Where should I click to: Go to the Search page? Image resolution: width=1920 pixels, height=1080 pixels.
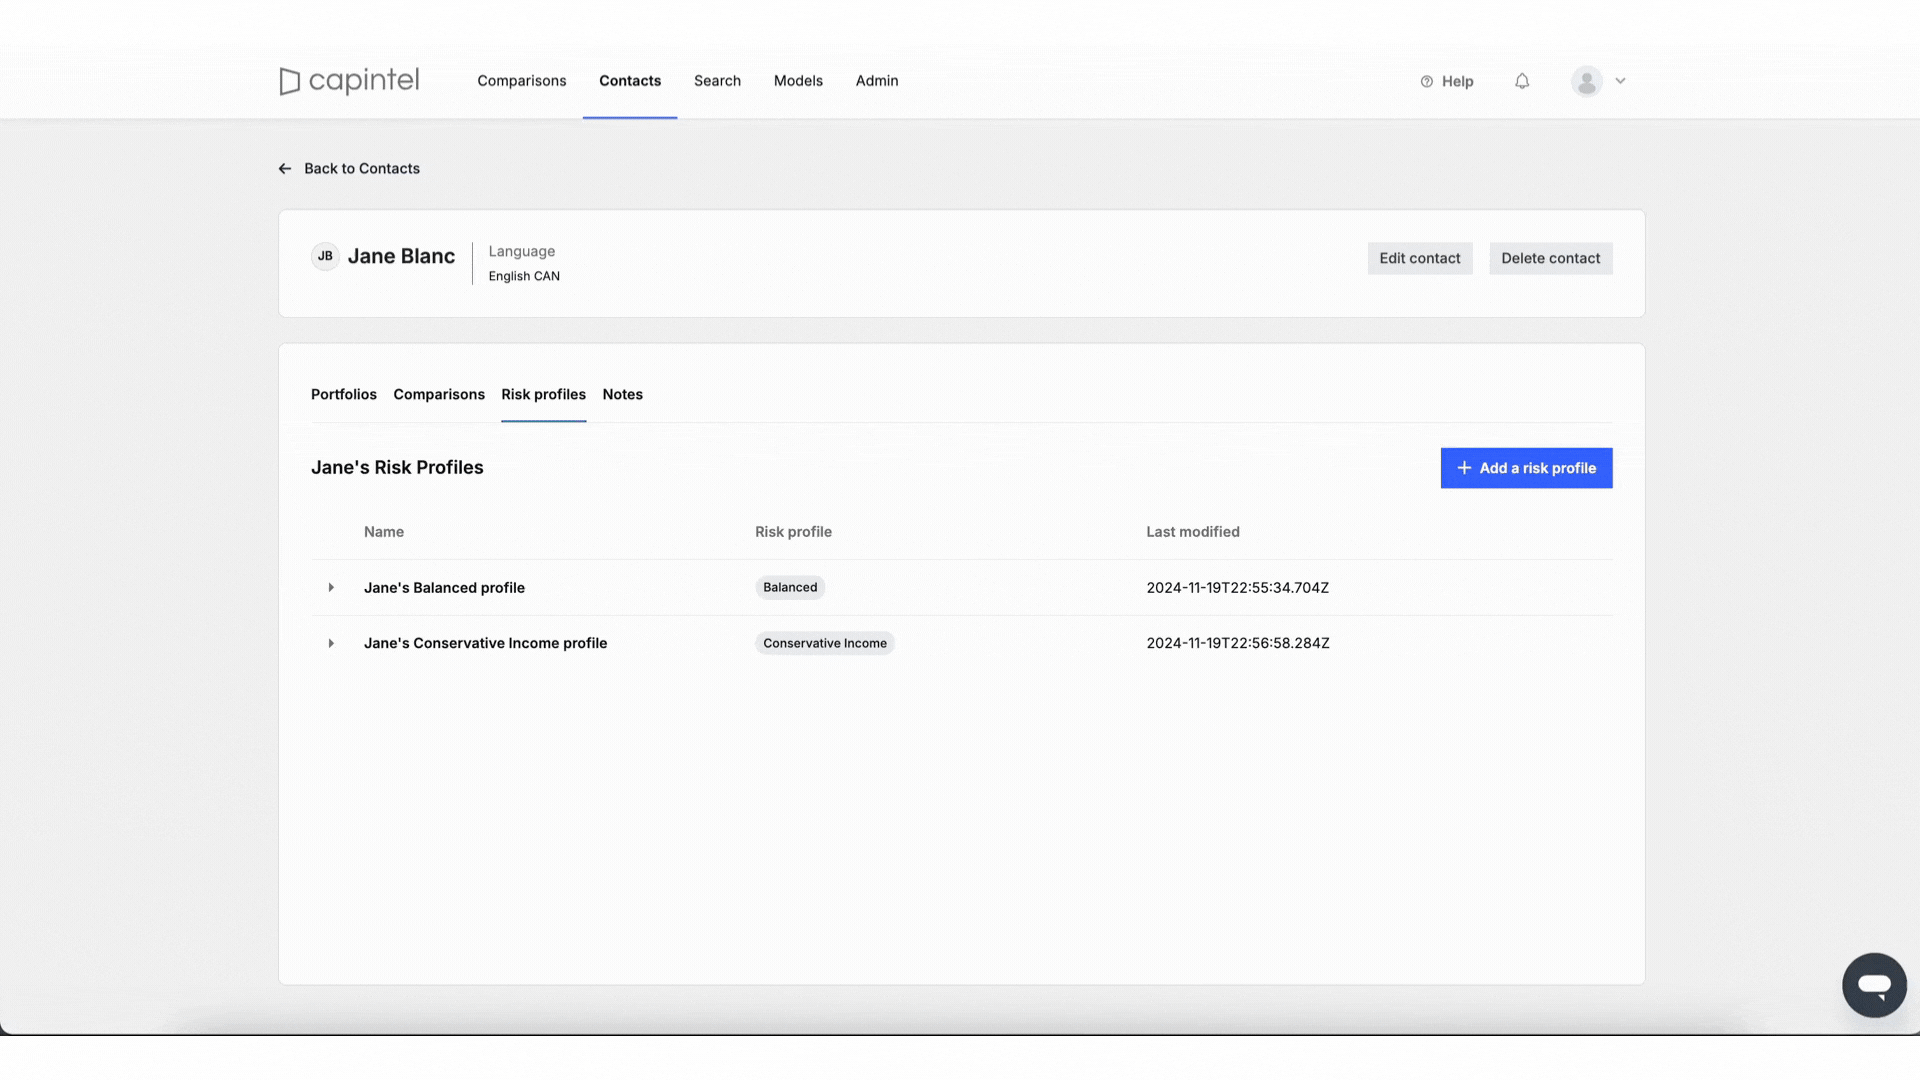(717, 81)
